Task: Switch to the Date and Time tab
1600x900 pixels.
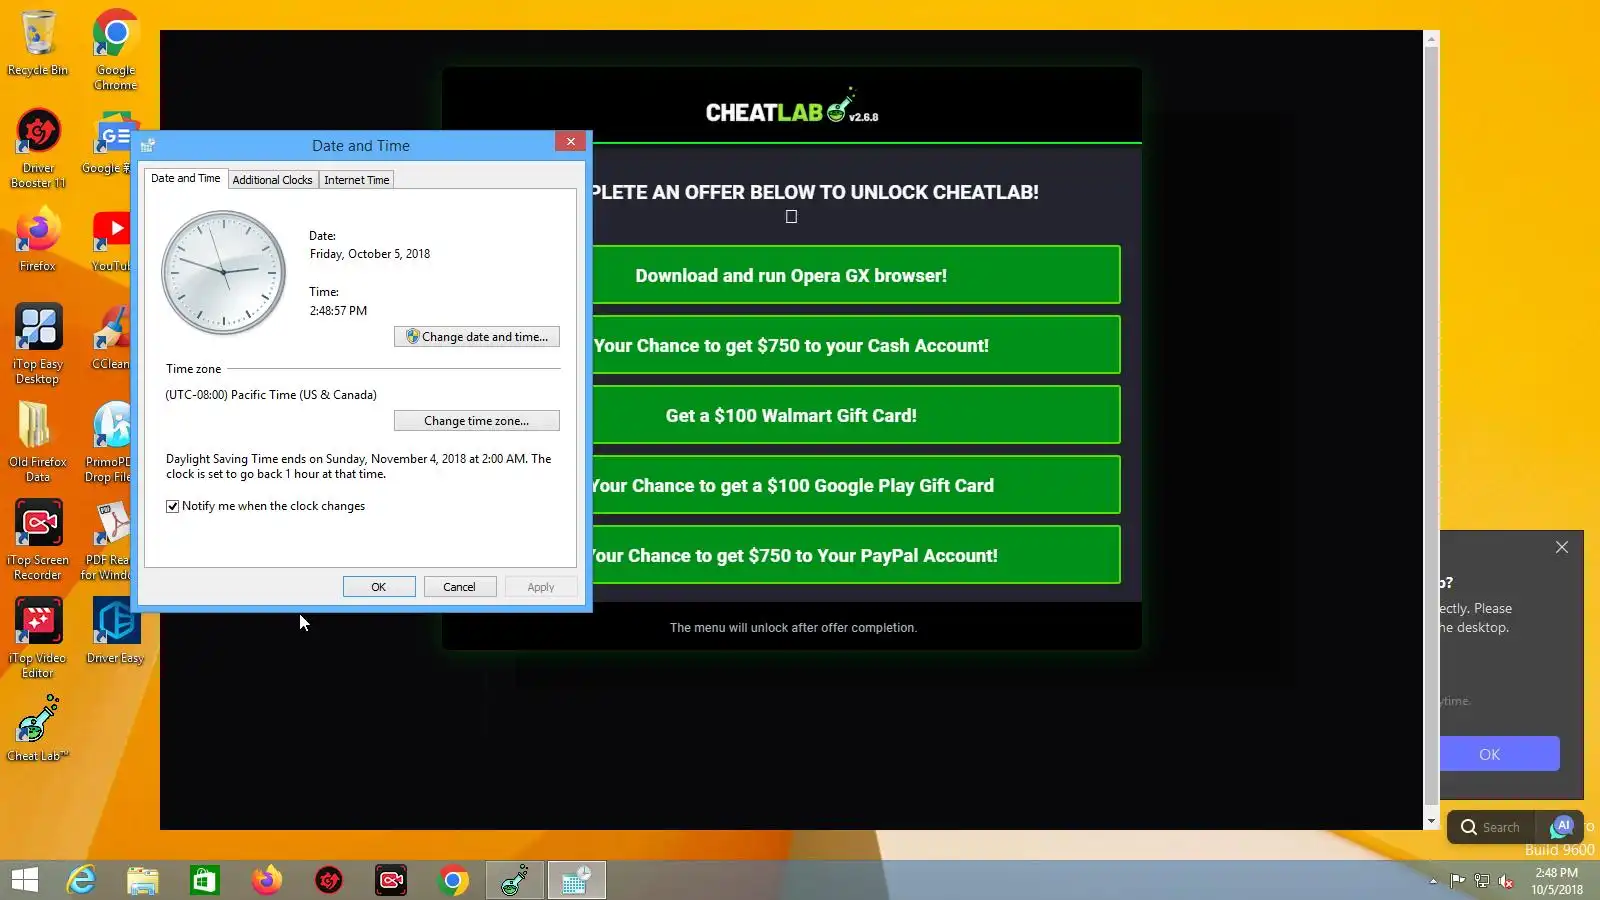Action: coord(186,178)
